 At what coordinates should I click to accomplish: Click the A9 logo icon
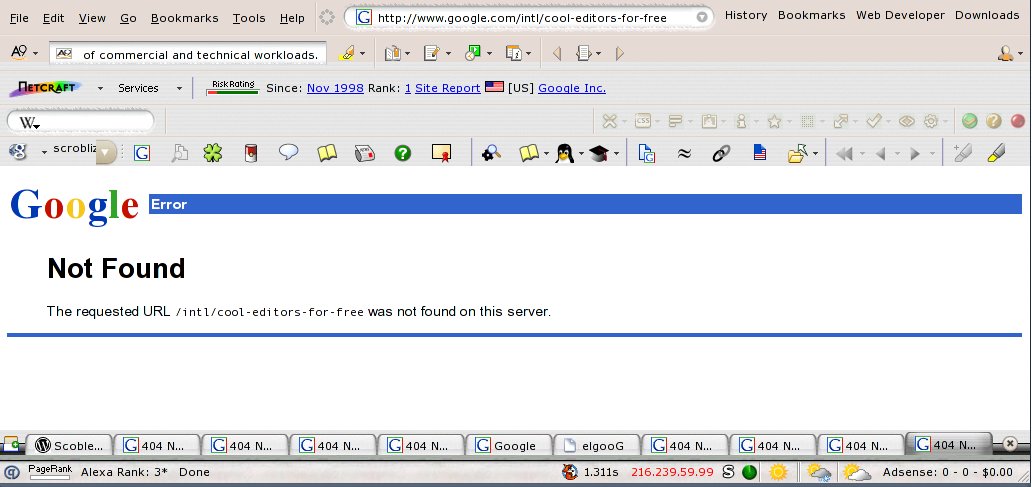18,53
